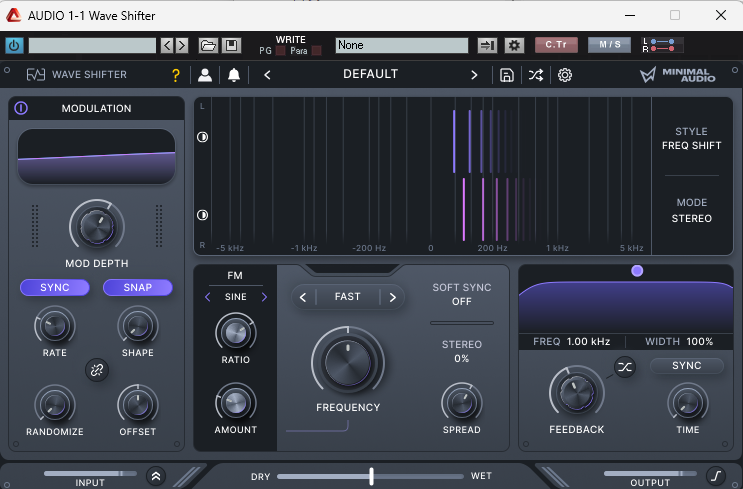Click the Mod Depth knob
Image resolution: width=743 pixels, height=489 pixels.
click(x=97, y=226)
